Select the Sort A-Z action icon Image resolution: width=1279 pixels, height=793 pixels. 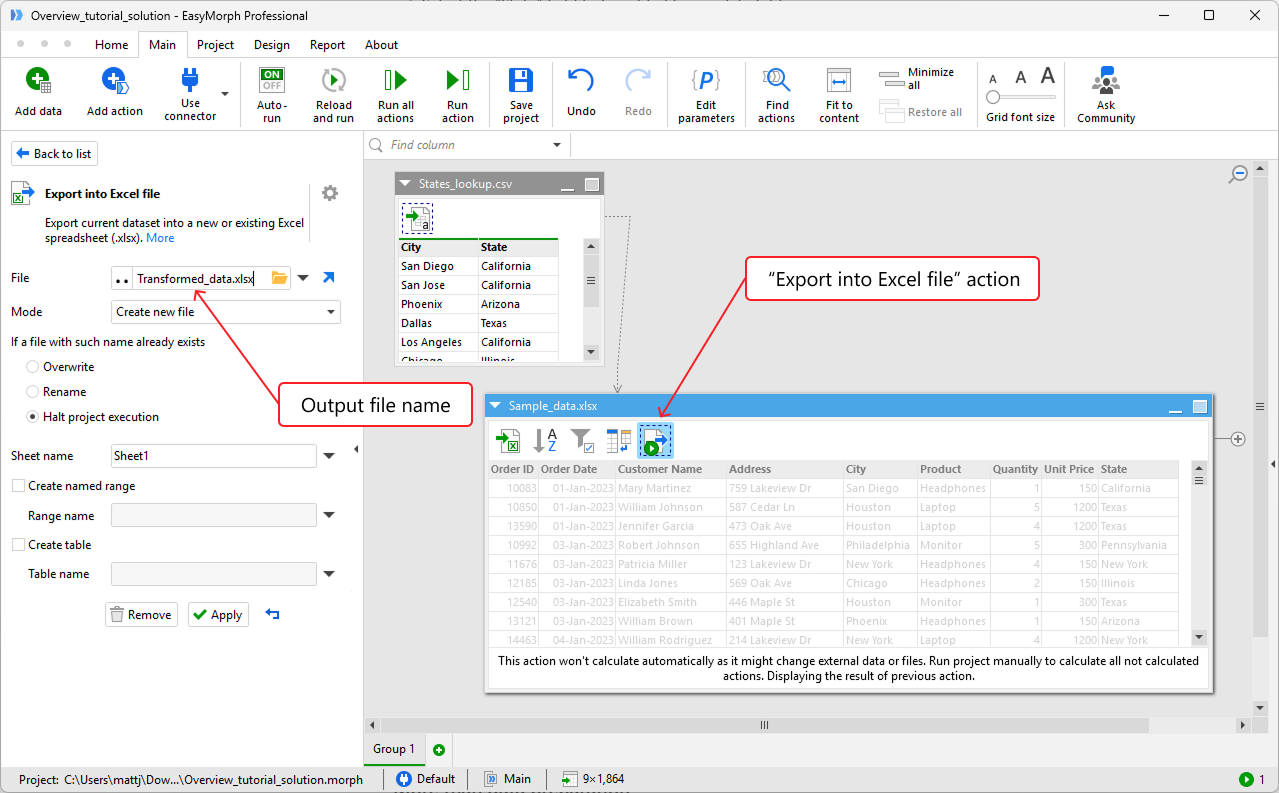pos(545,440)
